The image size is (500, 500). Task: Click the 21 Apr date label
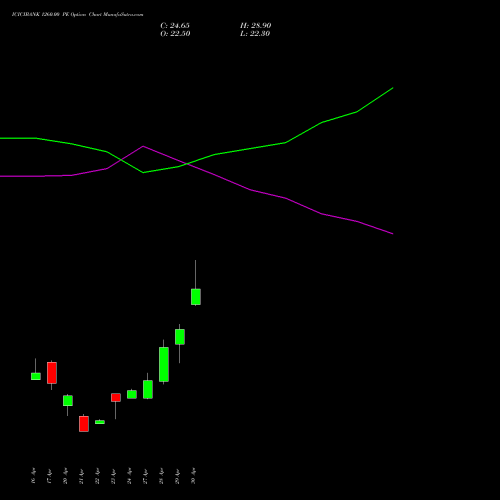point(81,476)
